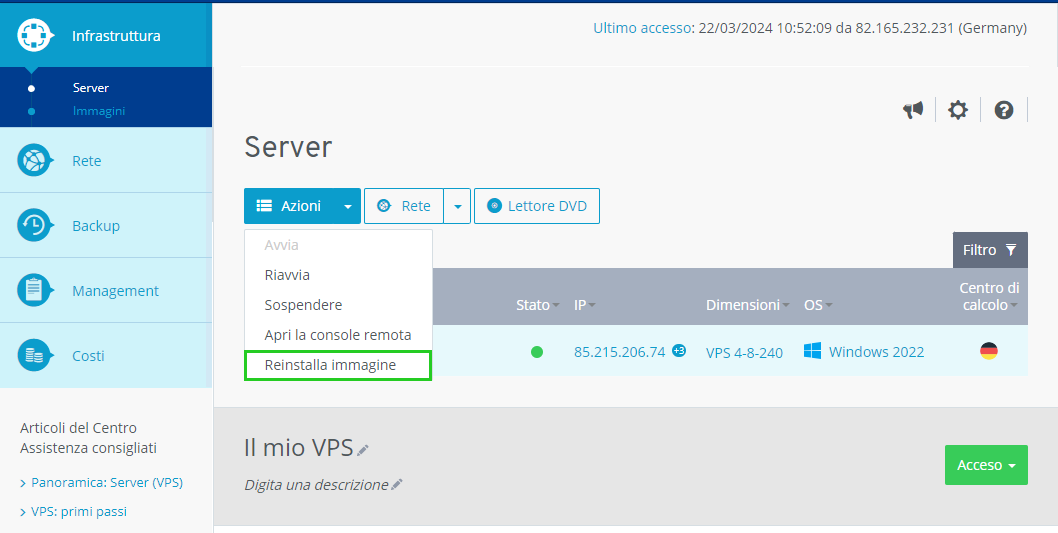1058x533 pixels.
Task: Click 'Digita una descrizione' placeholder text
Action: pyautogui.click(x=316, y=484)
